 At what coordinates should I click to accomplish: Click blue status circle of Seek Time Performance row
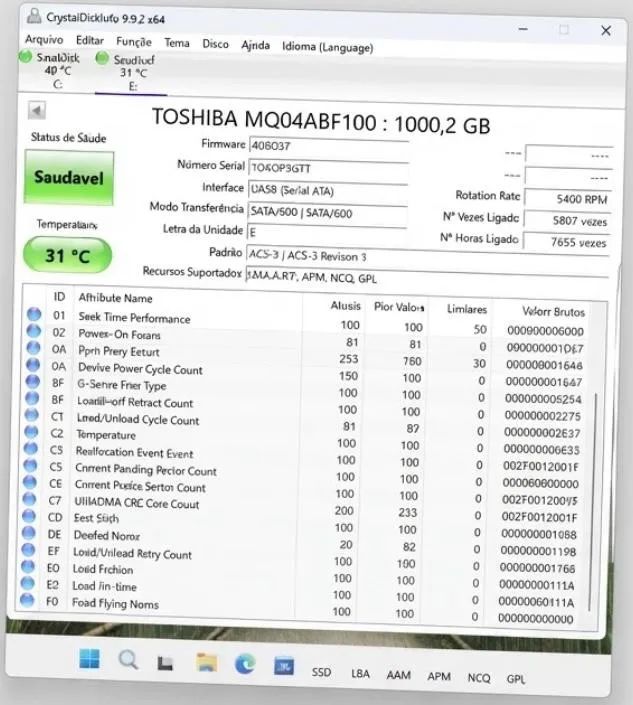34,314
